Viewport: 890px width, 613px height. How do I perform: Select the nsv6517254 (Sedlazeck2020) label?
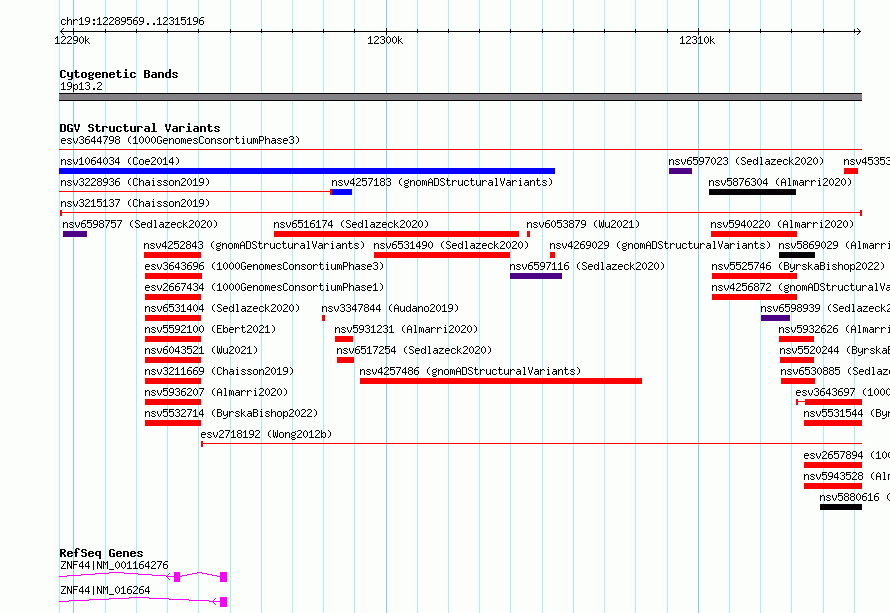click(414, 350)
